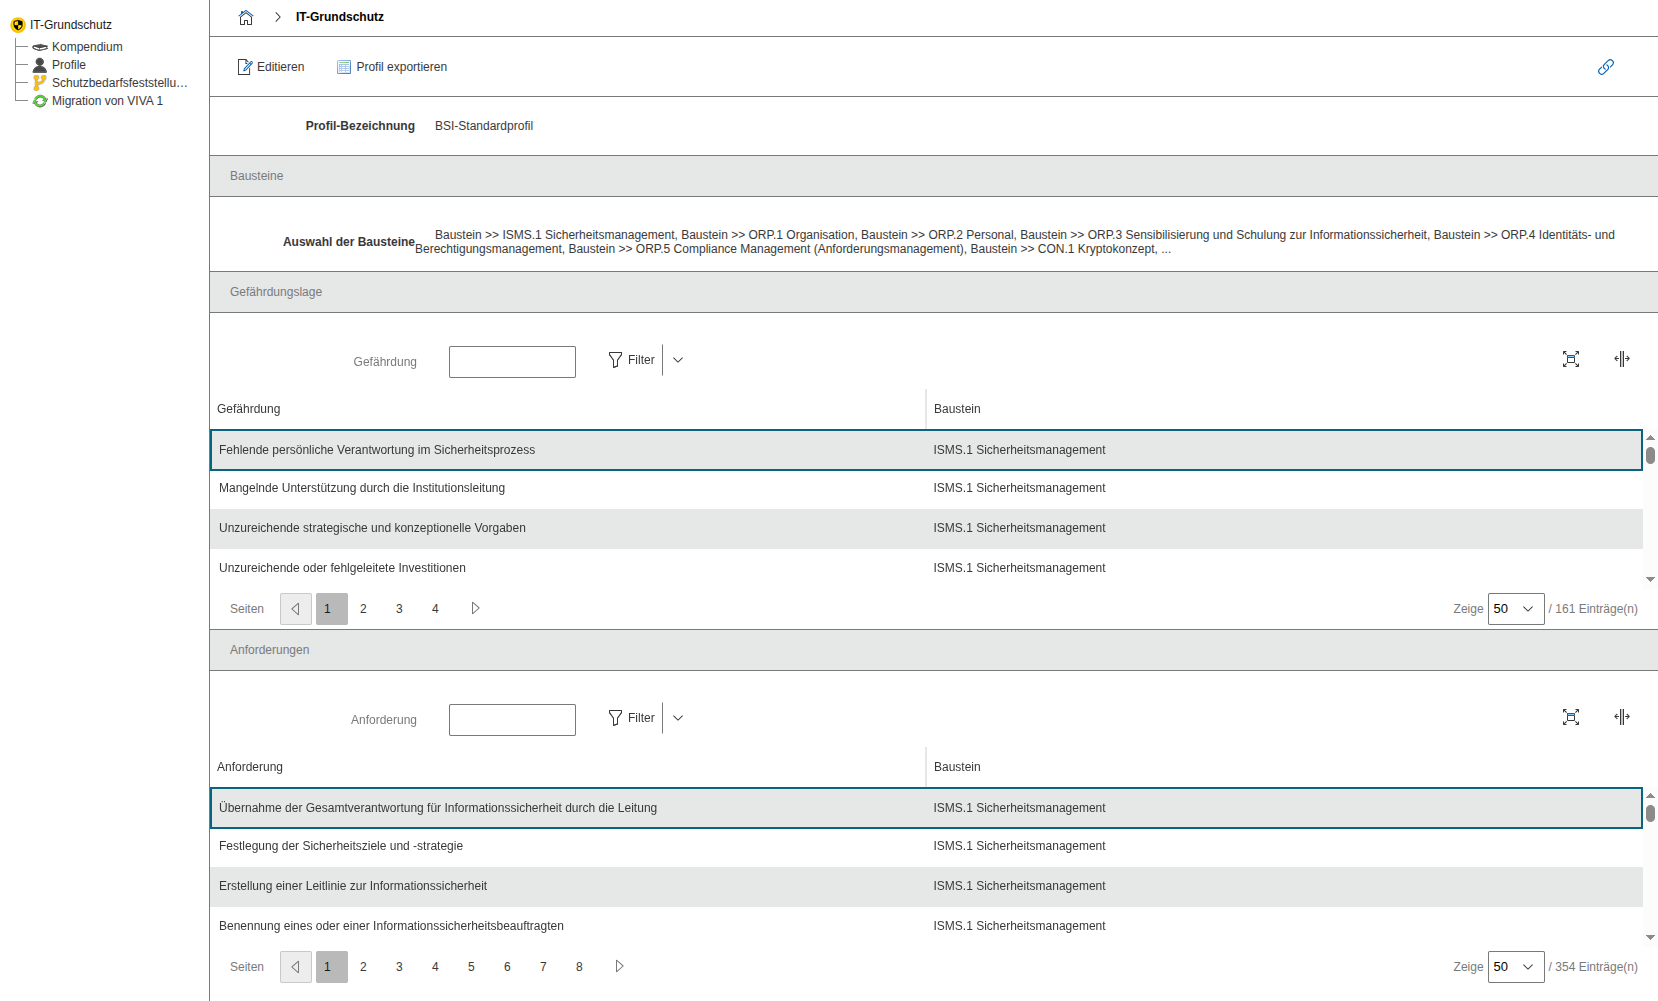Copy the link via chain icon
This screenshot has width=1658, height=1001.
click(1605, 67)
